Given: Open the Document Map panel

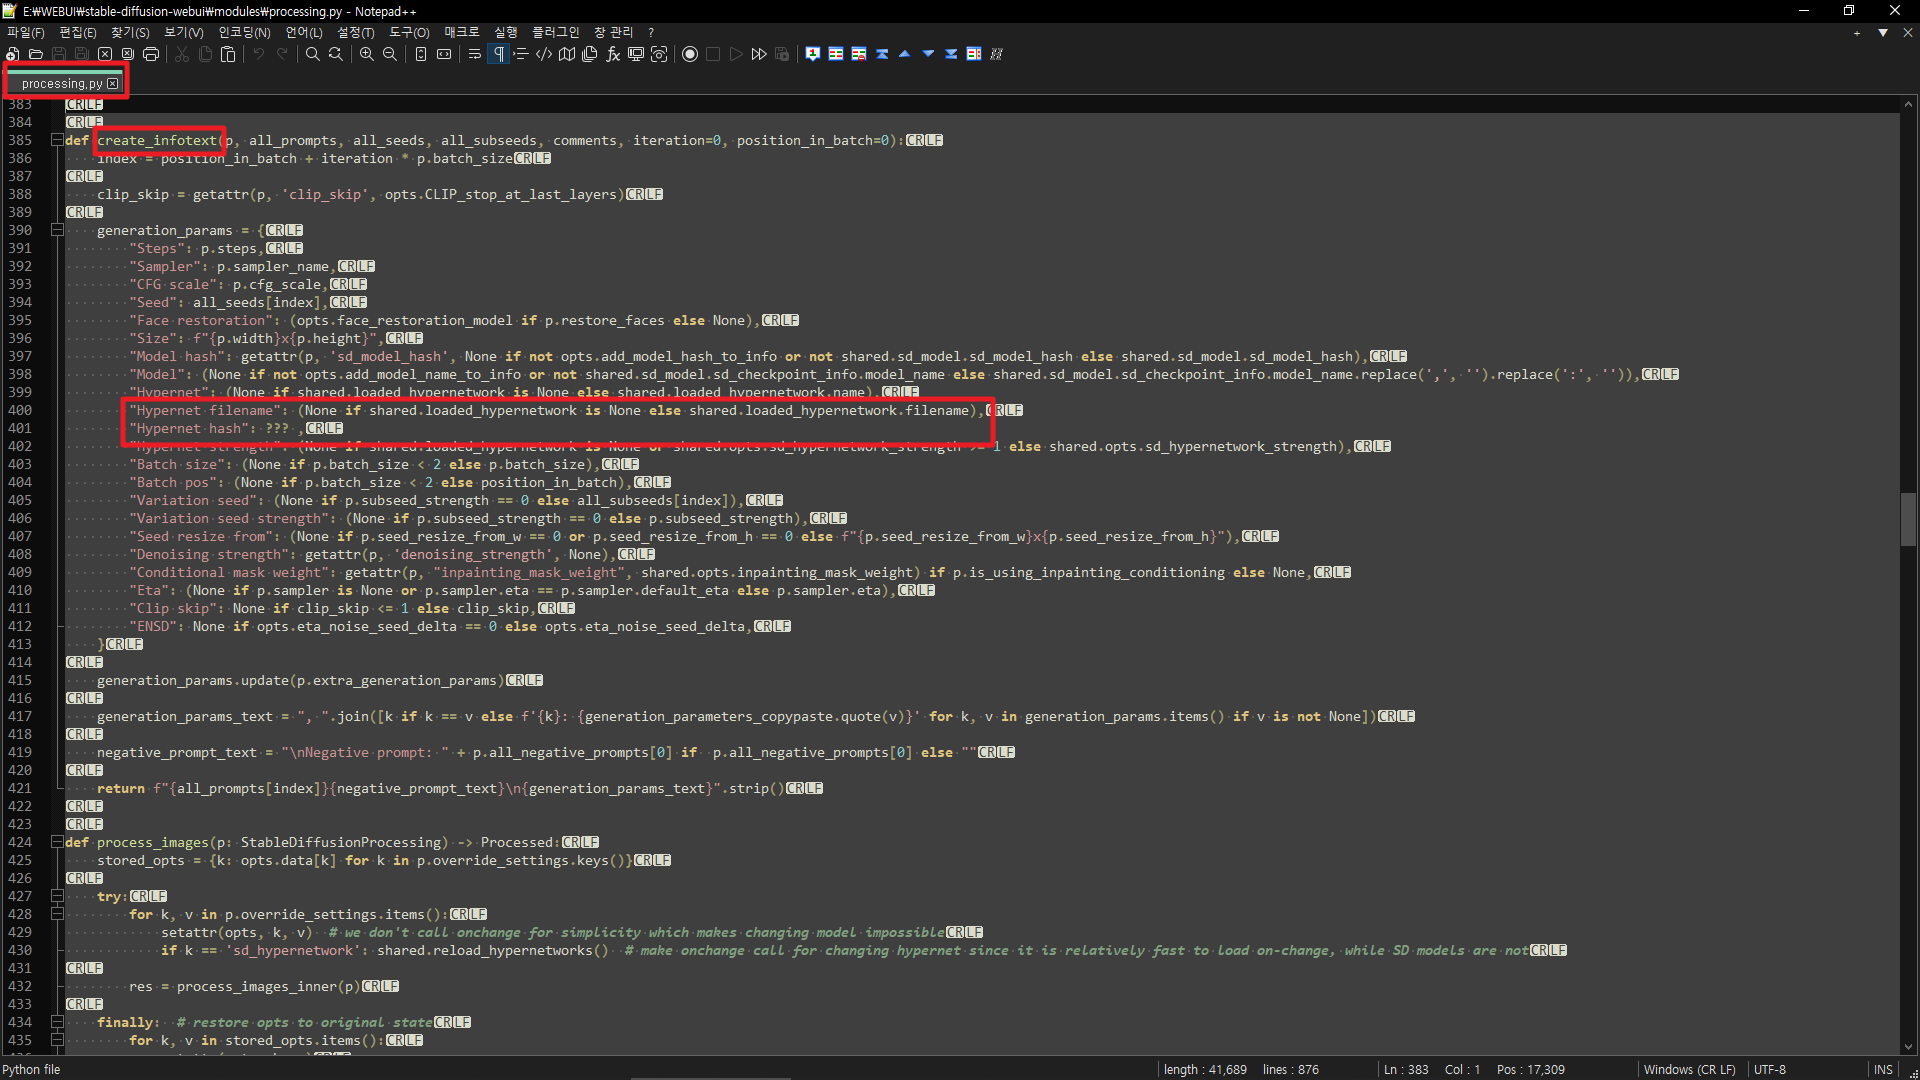Looking at the screenshot, I should (x=567, y=54).
